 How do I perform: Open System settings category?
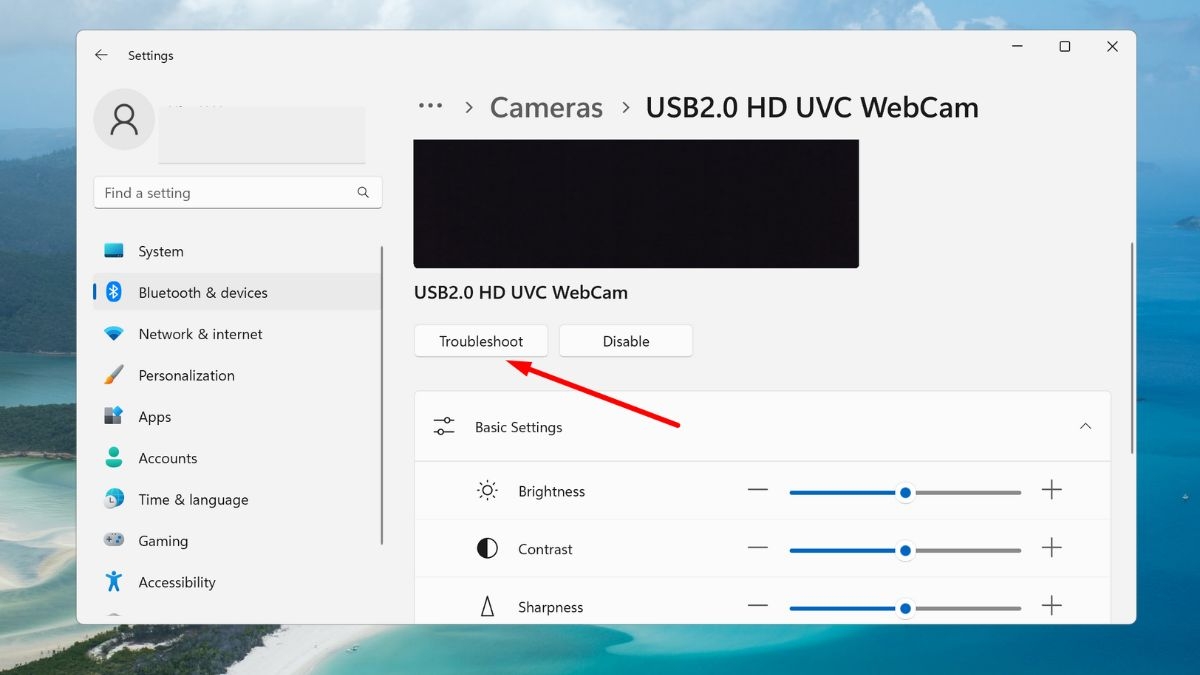(x=237, y=251)
